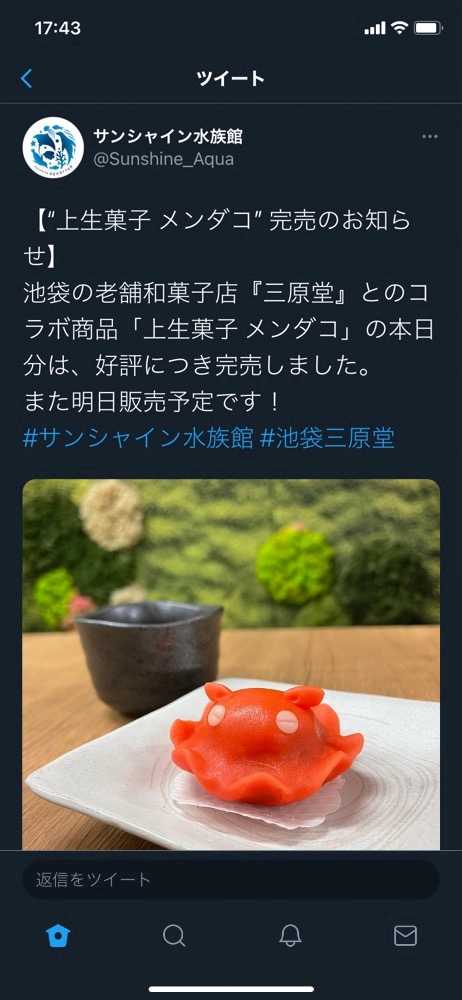Tap the @Sunshine_Aqua handle

tap(164, 159)
